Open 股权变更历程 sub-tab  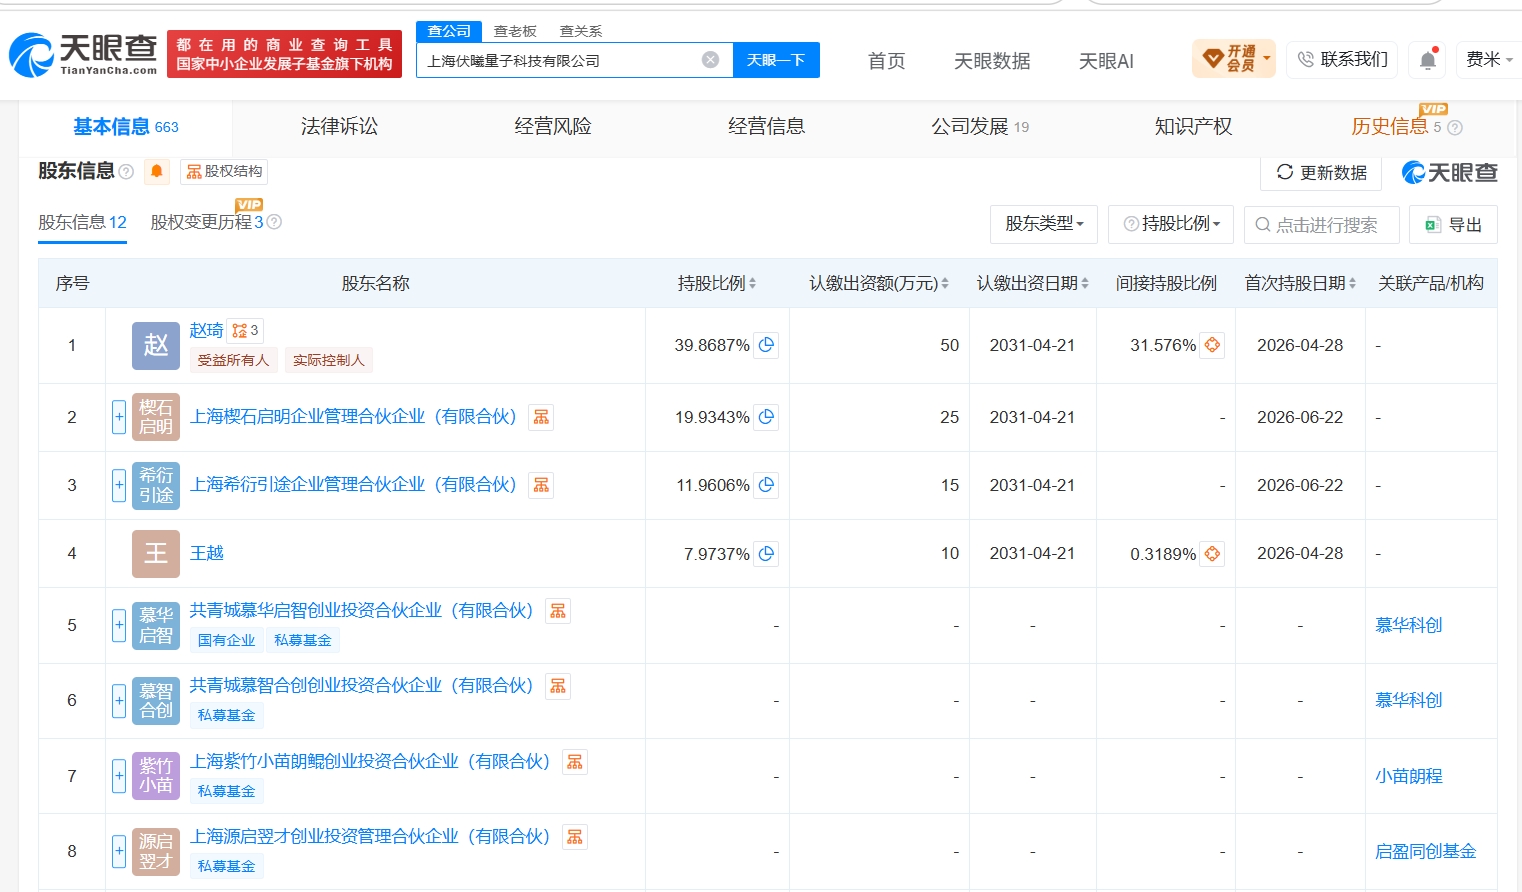pos(207,222)
